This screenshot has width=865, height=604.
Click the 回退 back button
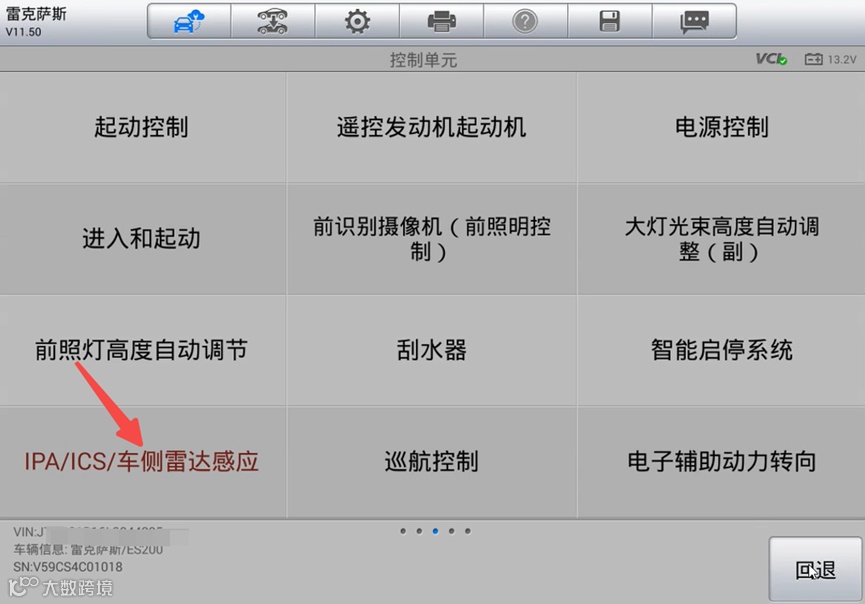(815, 569)
